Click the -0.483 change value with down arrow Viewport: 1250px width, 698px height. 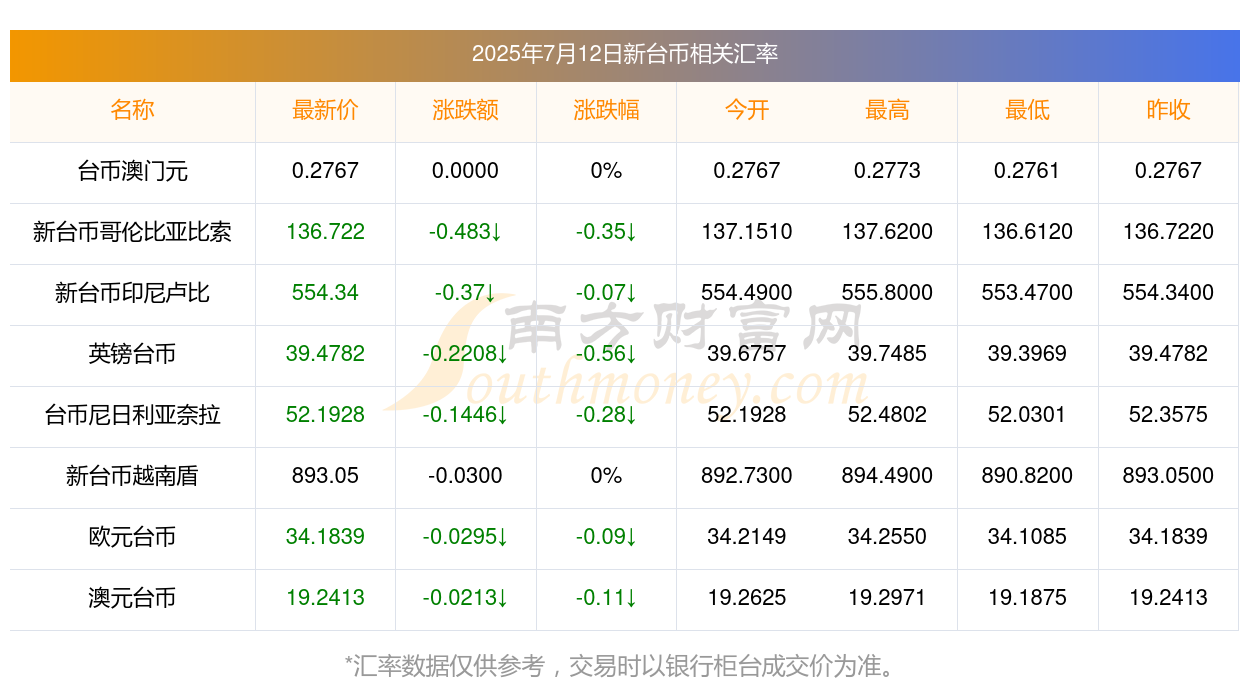[x=466, y=232]
